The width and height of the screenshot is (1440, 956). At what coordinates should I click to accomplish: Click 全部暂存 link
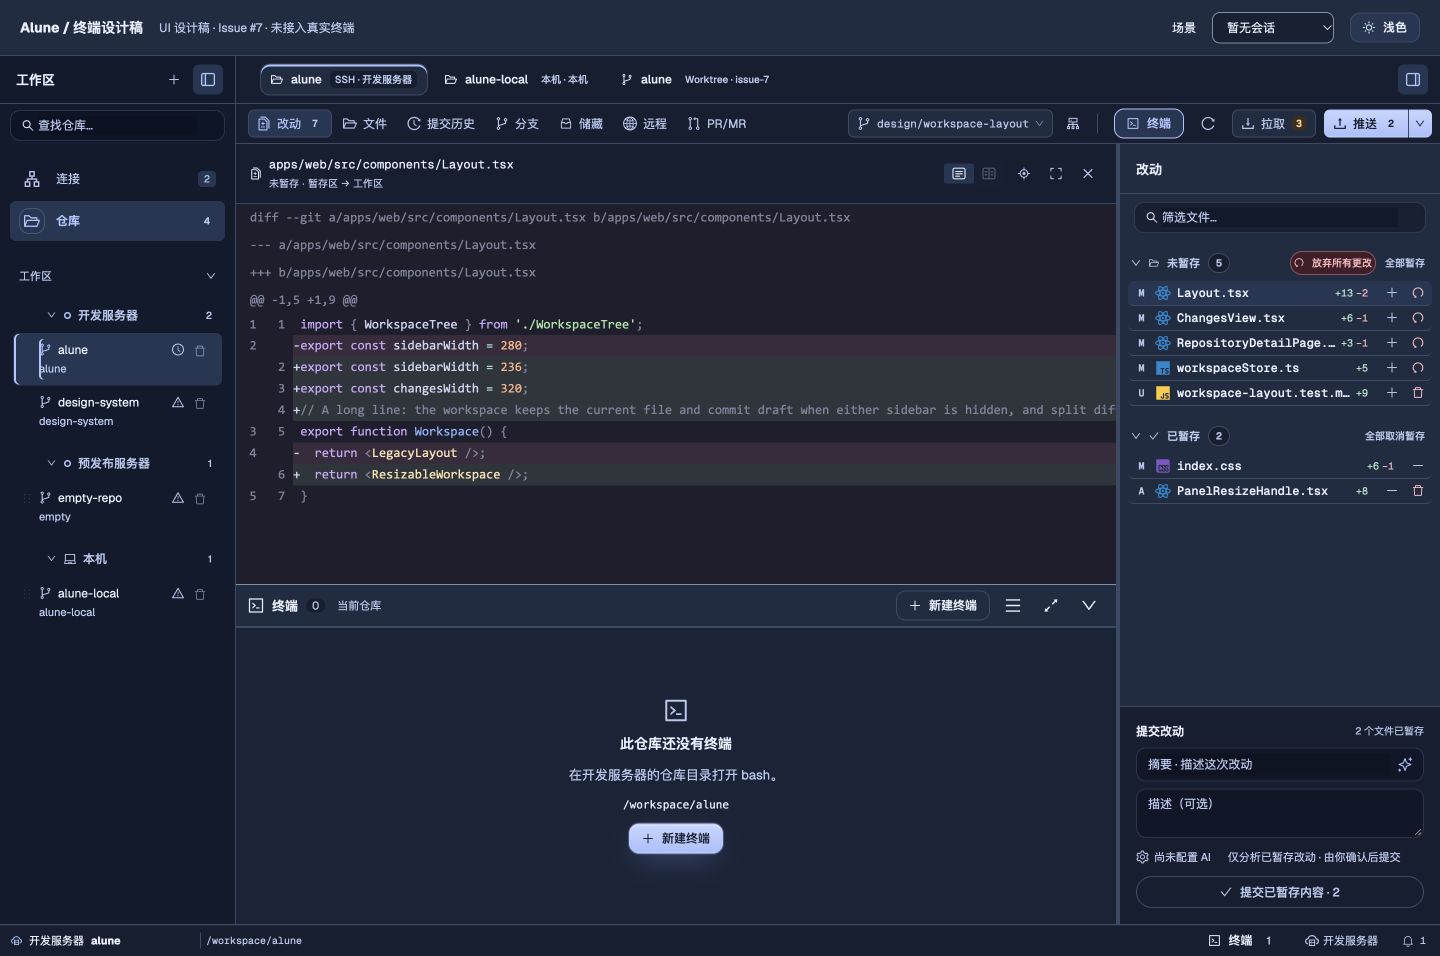1405,263
